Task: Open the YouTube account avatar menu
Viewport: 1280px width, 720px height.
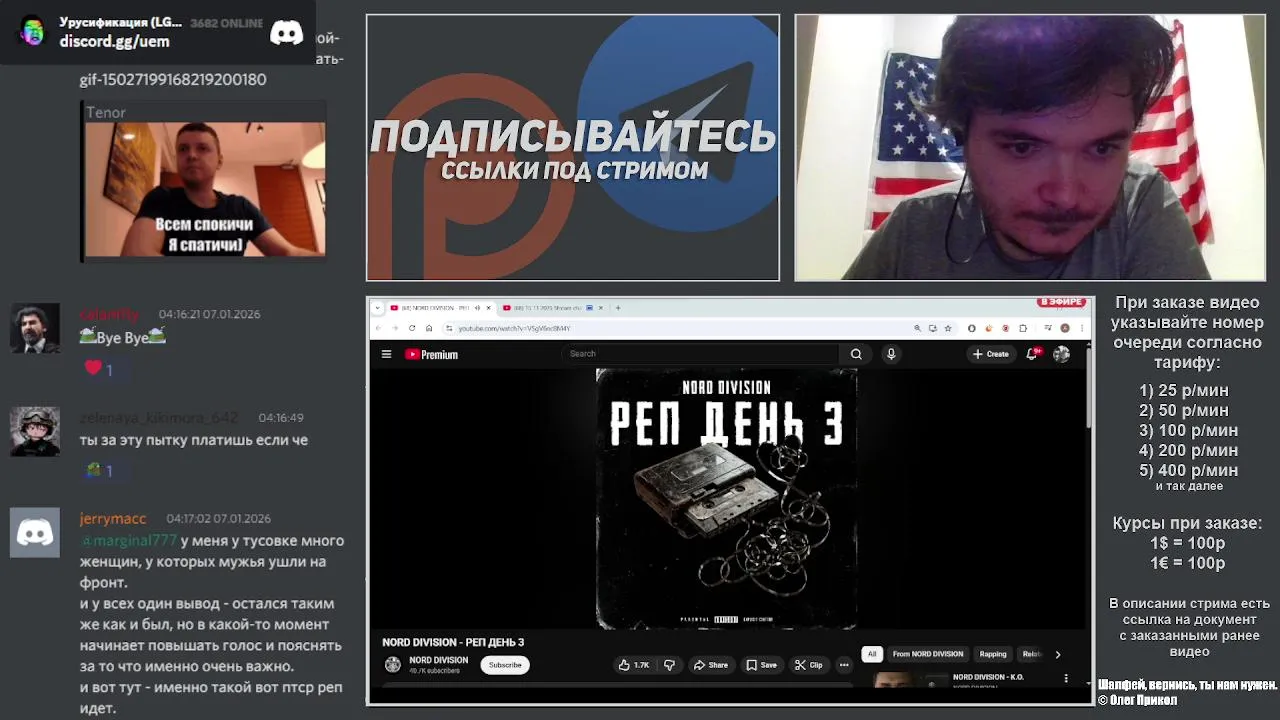Action: (1062, 354)
